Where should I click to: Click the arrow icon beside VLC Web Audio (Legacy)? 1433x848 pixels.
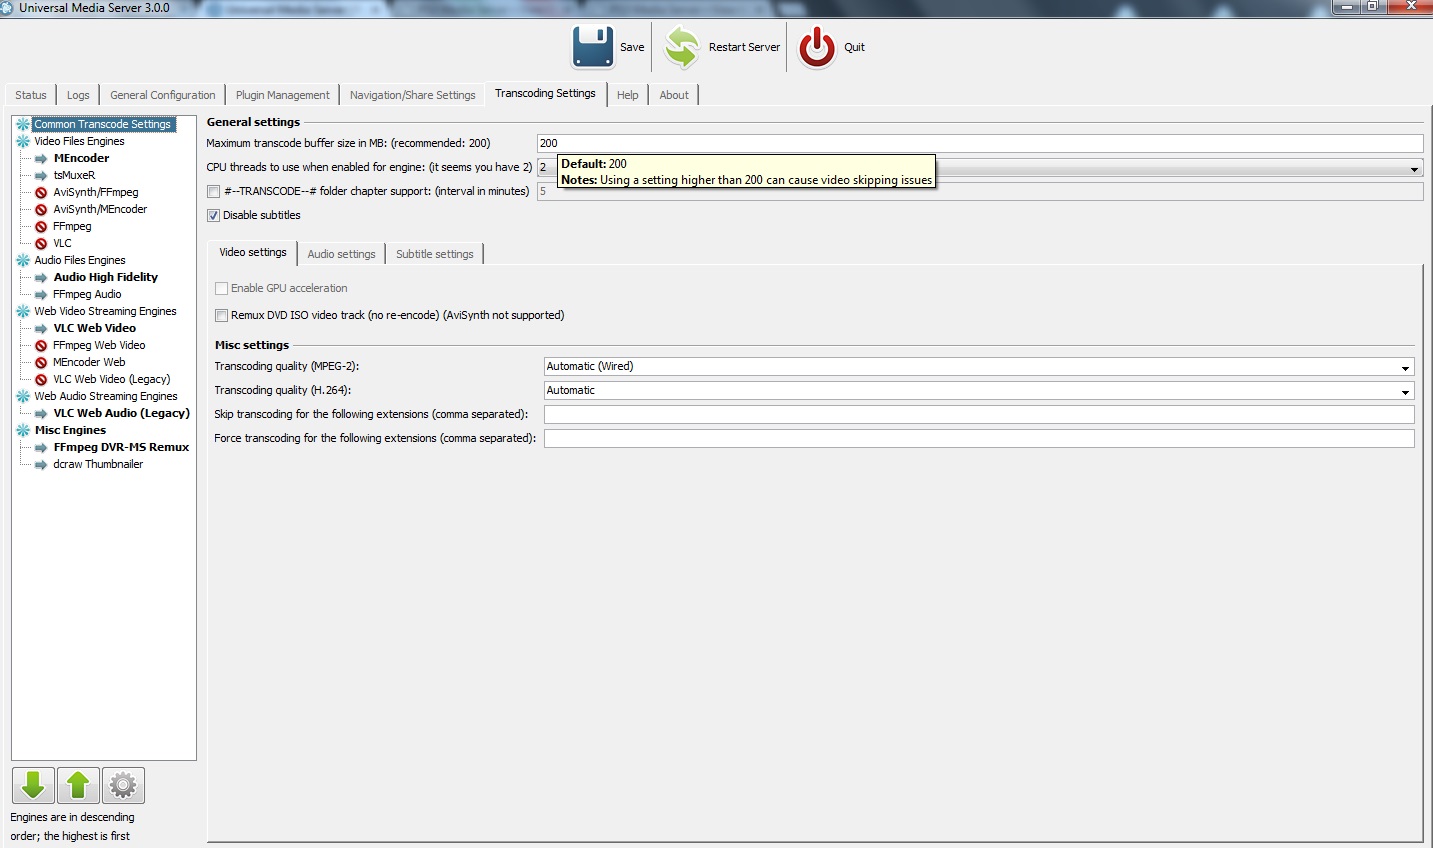click(x=41, y=414)
